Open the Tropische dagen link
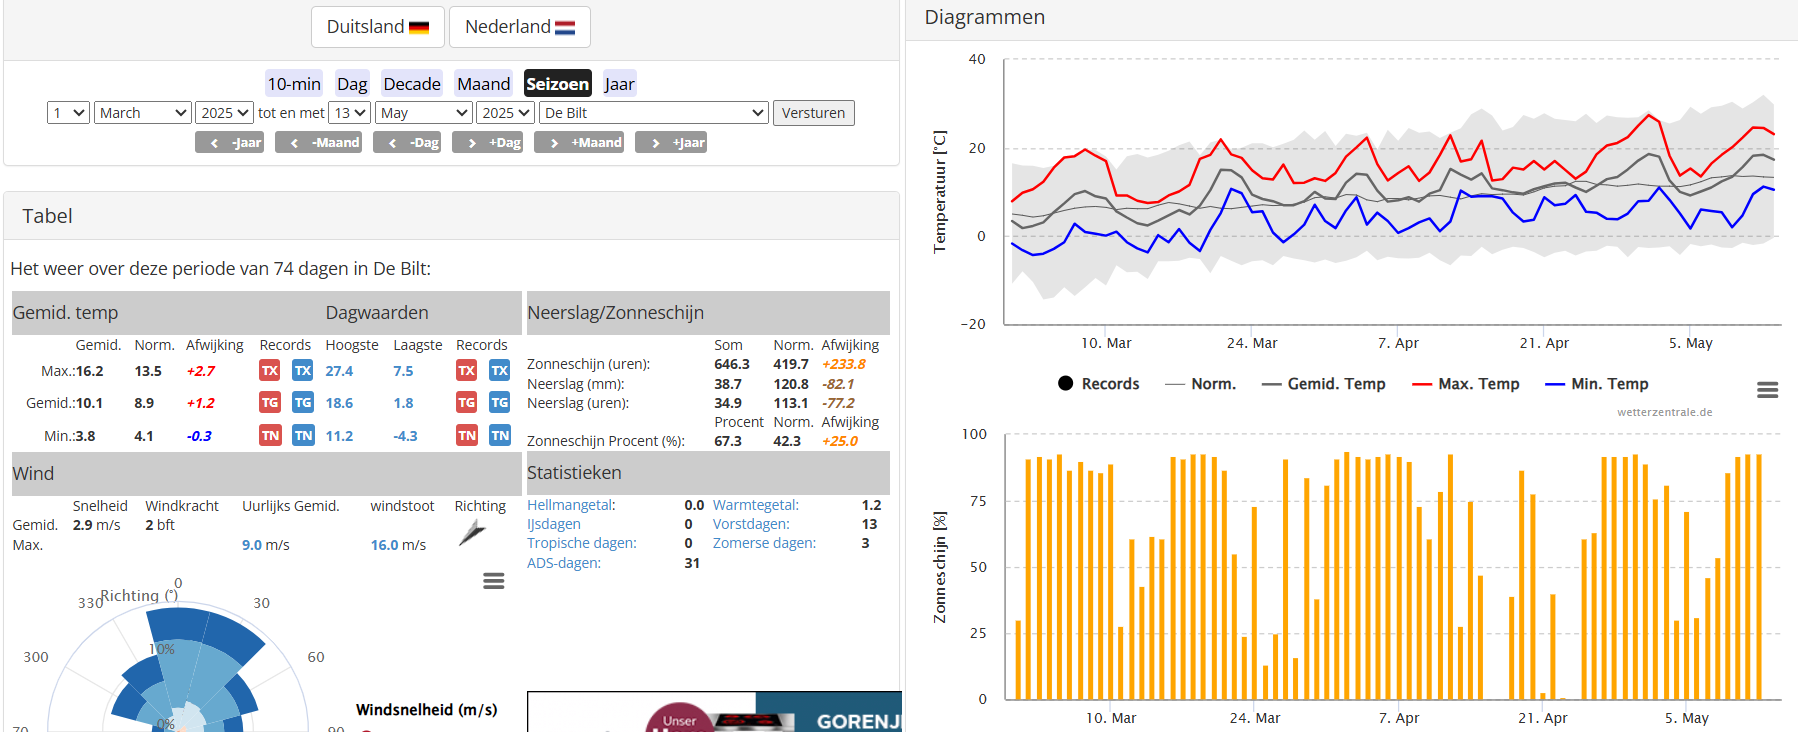 click(x=582, y=543)
